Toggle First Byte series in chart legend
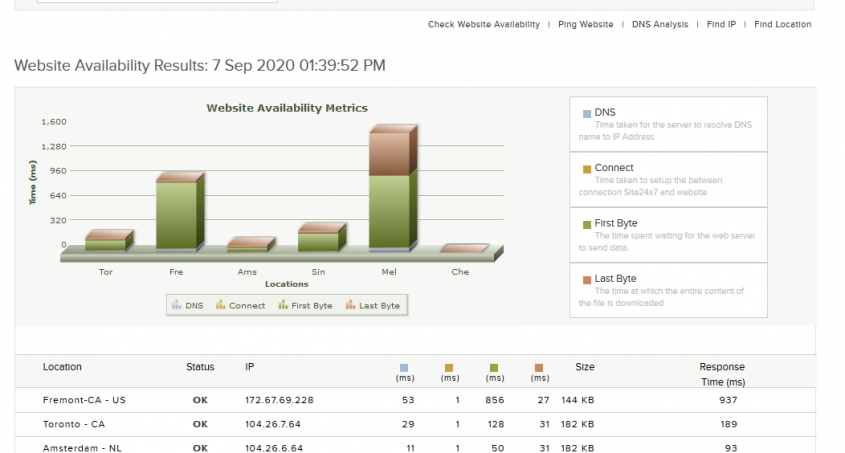Image resolution: width=845 pixels, height=453 pixels. click(283, 305)
